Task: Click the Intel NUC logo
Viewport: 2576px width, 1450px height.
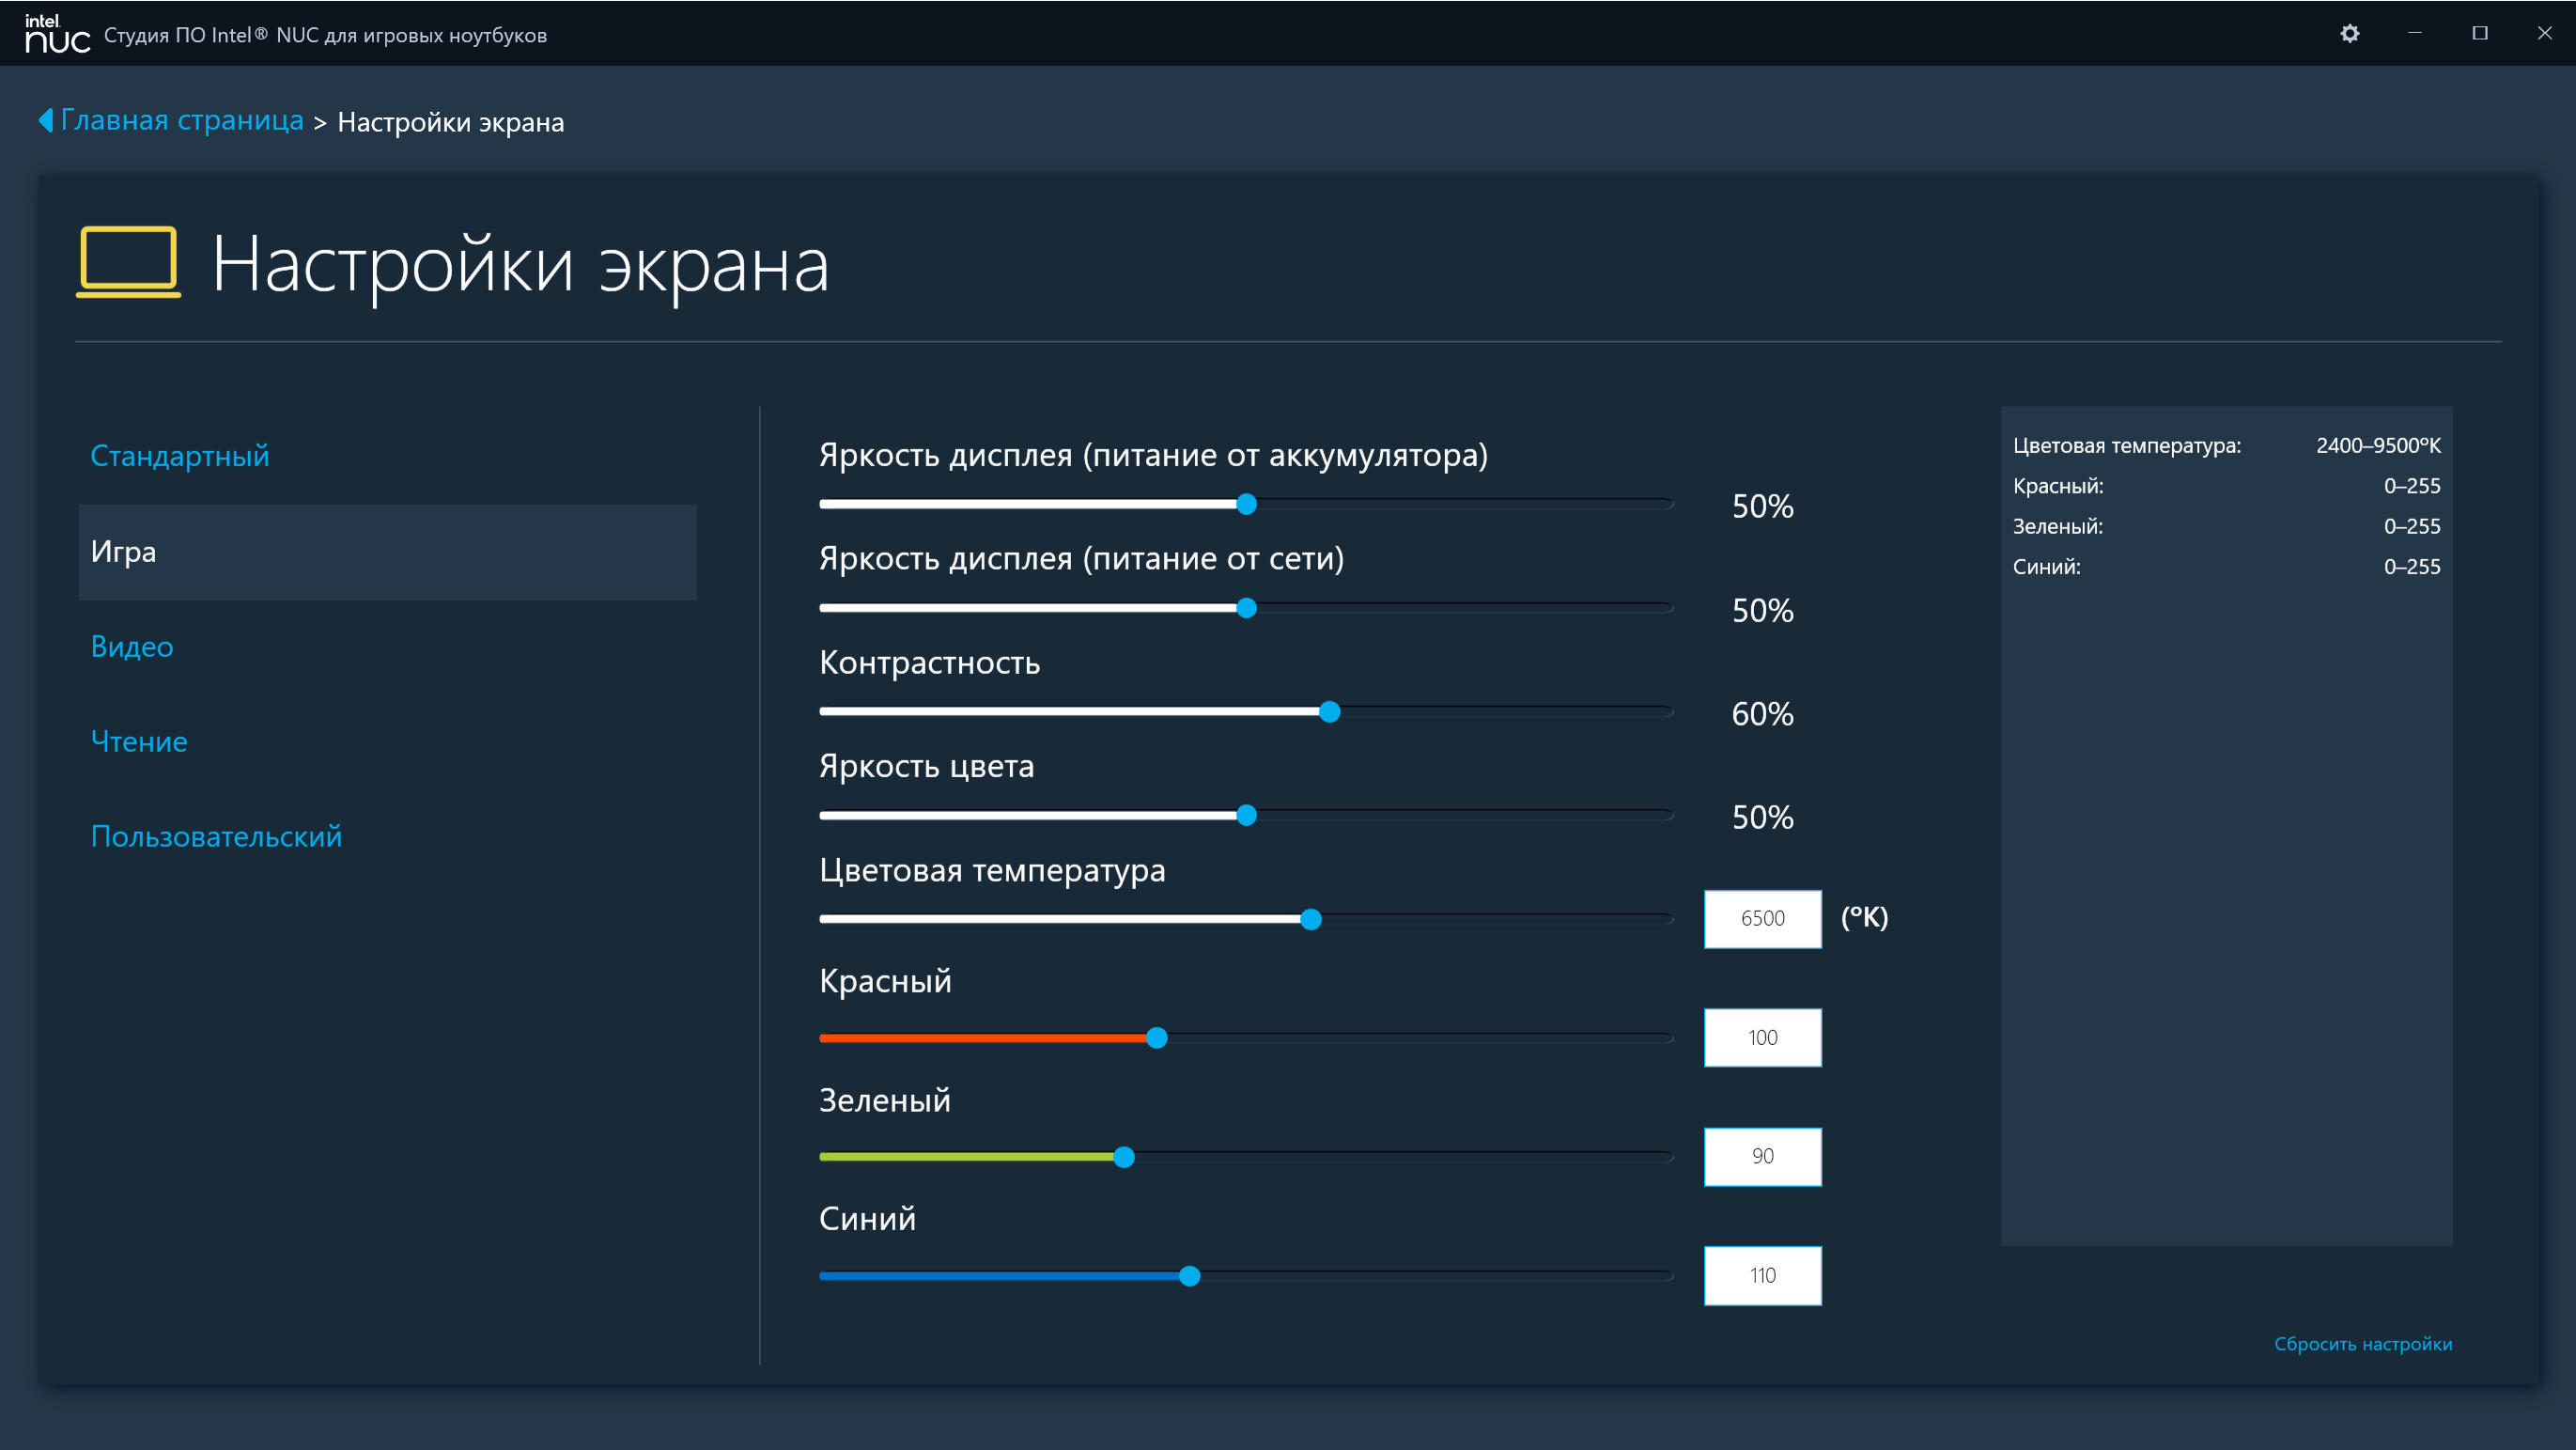Action: (x=57, y=34)
